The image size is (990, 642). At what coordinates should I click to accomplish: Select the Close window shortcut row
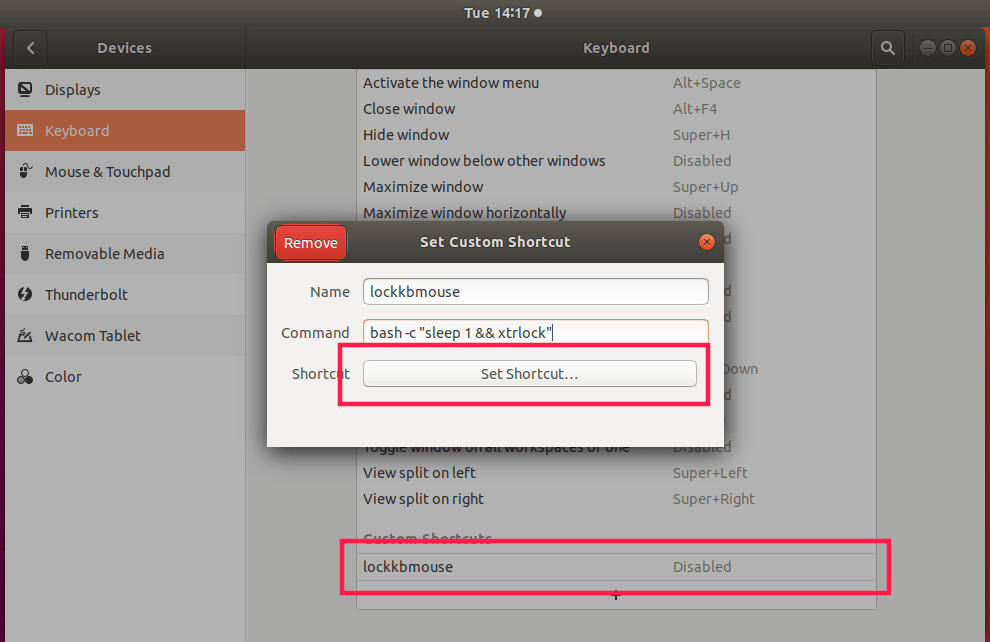pos(616,109)
